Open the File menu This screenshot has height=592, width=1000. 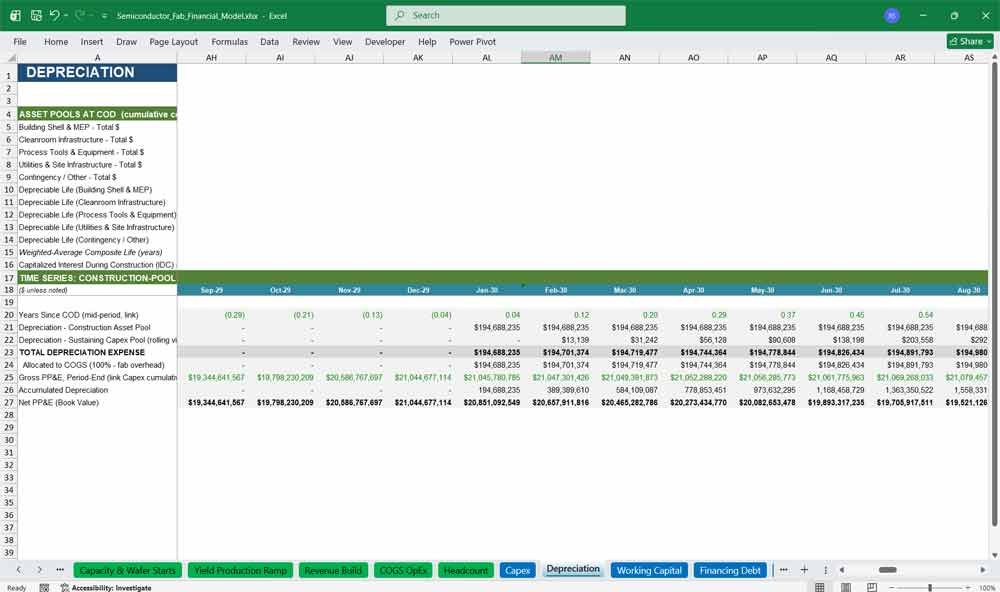pos(20,41)
